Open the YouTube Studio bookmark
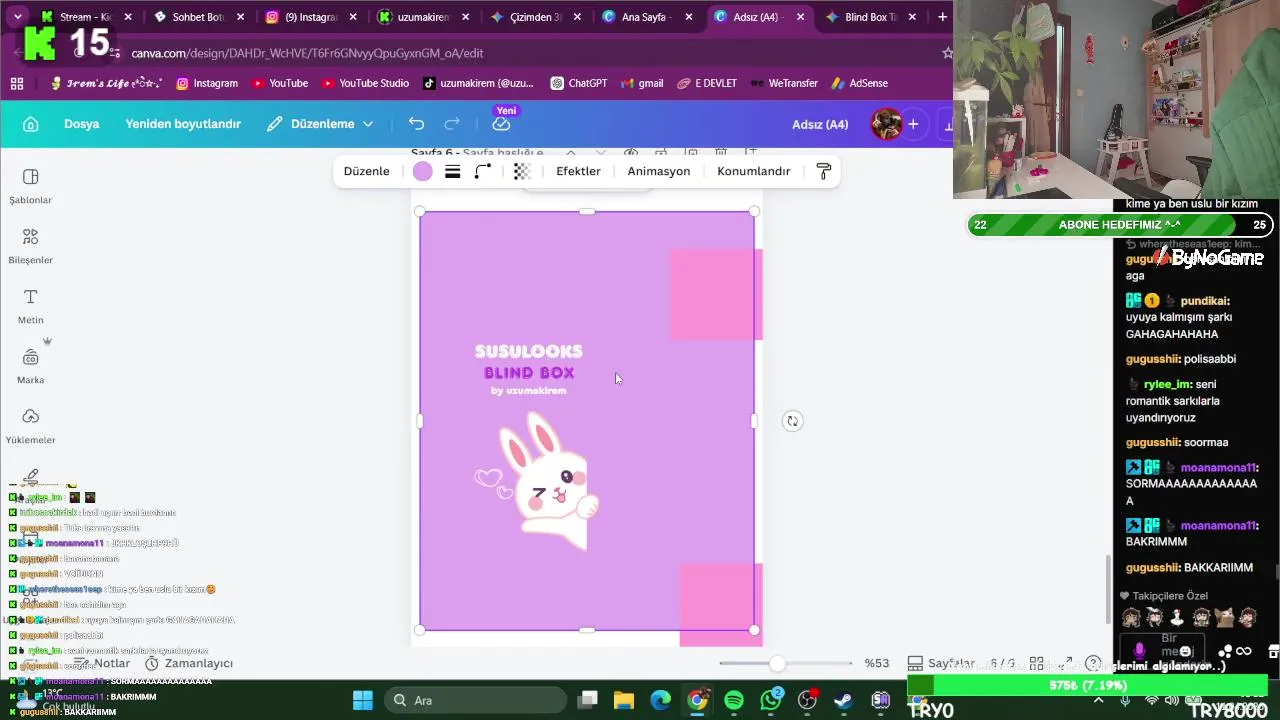The width and height of the screenshot is (1280, 720). pyautogui.click(x=365, y=83)
